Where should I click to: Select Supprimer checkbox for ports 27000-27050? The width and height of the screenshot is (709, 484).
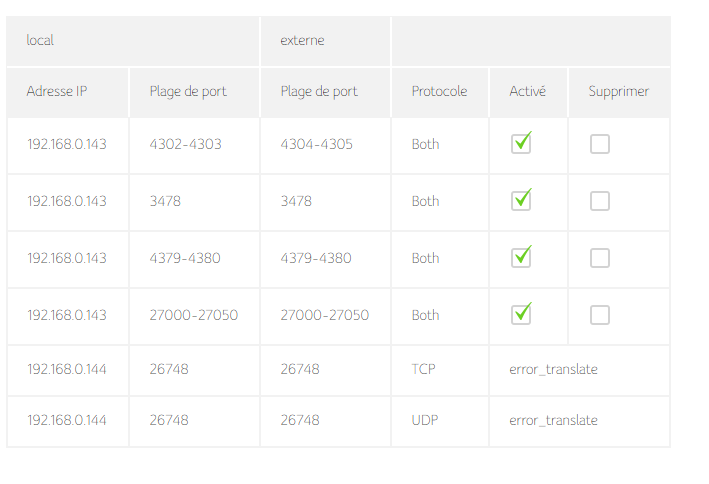599,315
